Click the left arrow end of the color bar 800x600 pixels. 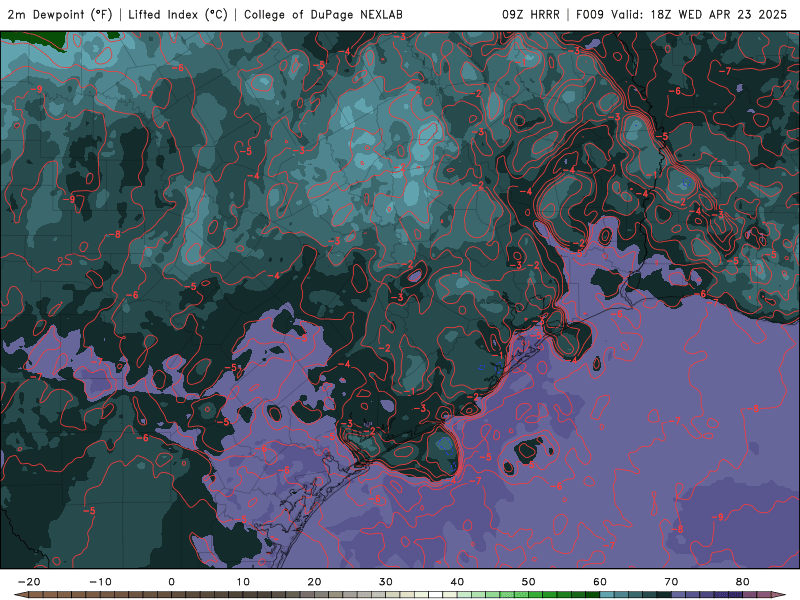[x=20, y=595]
